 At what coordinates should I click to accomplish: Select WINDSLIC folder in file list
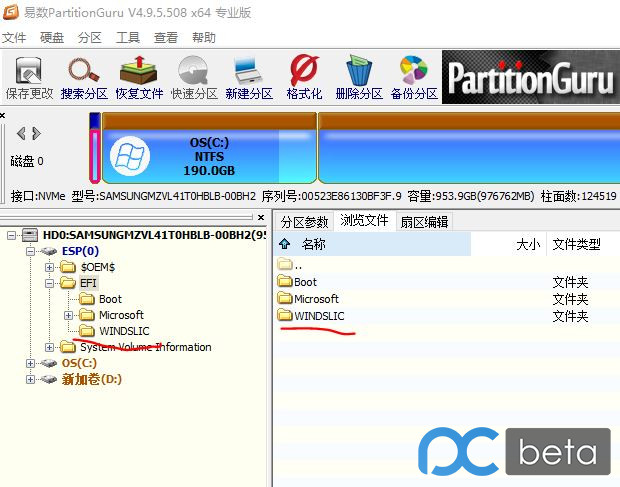(311, 316)
